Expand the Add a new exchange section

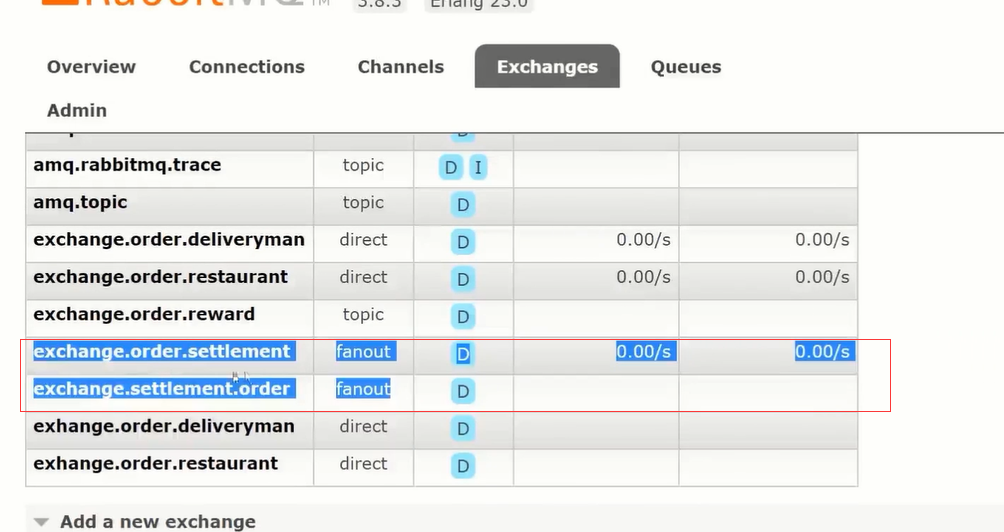(158, 522)
